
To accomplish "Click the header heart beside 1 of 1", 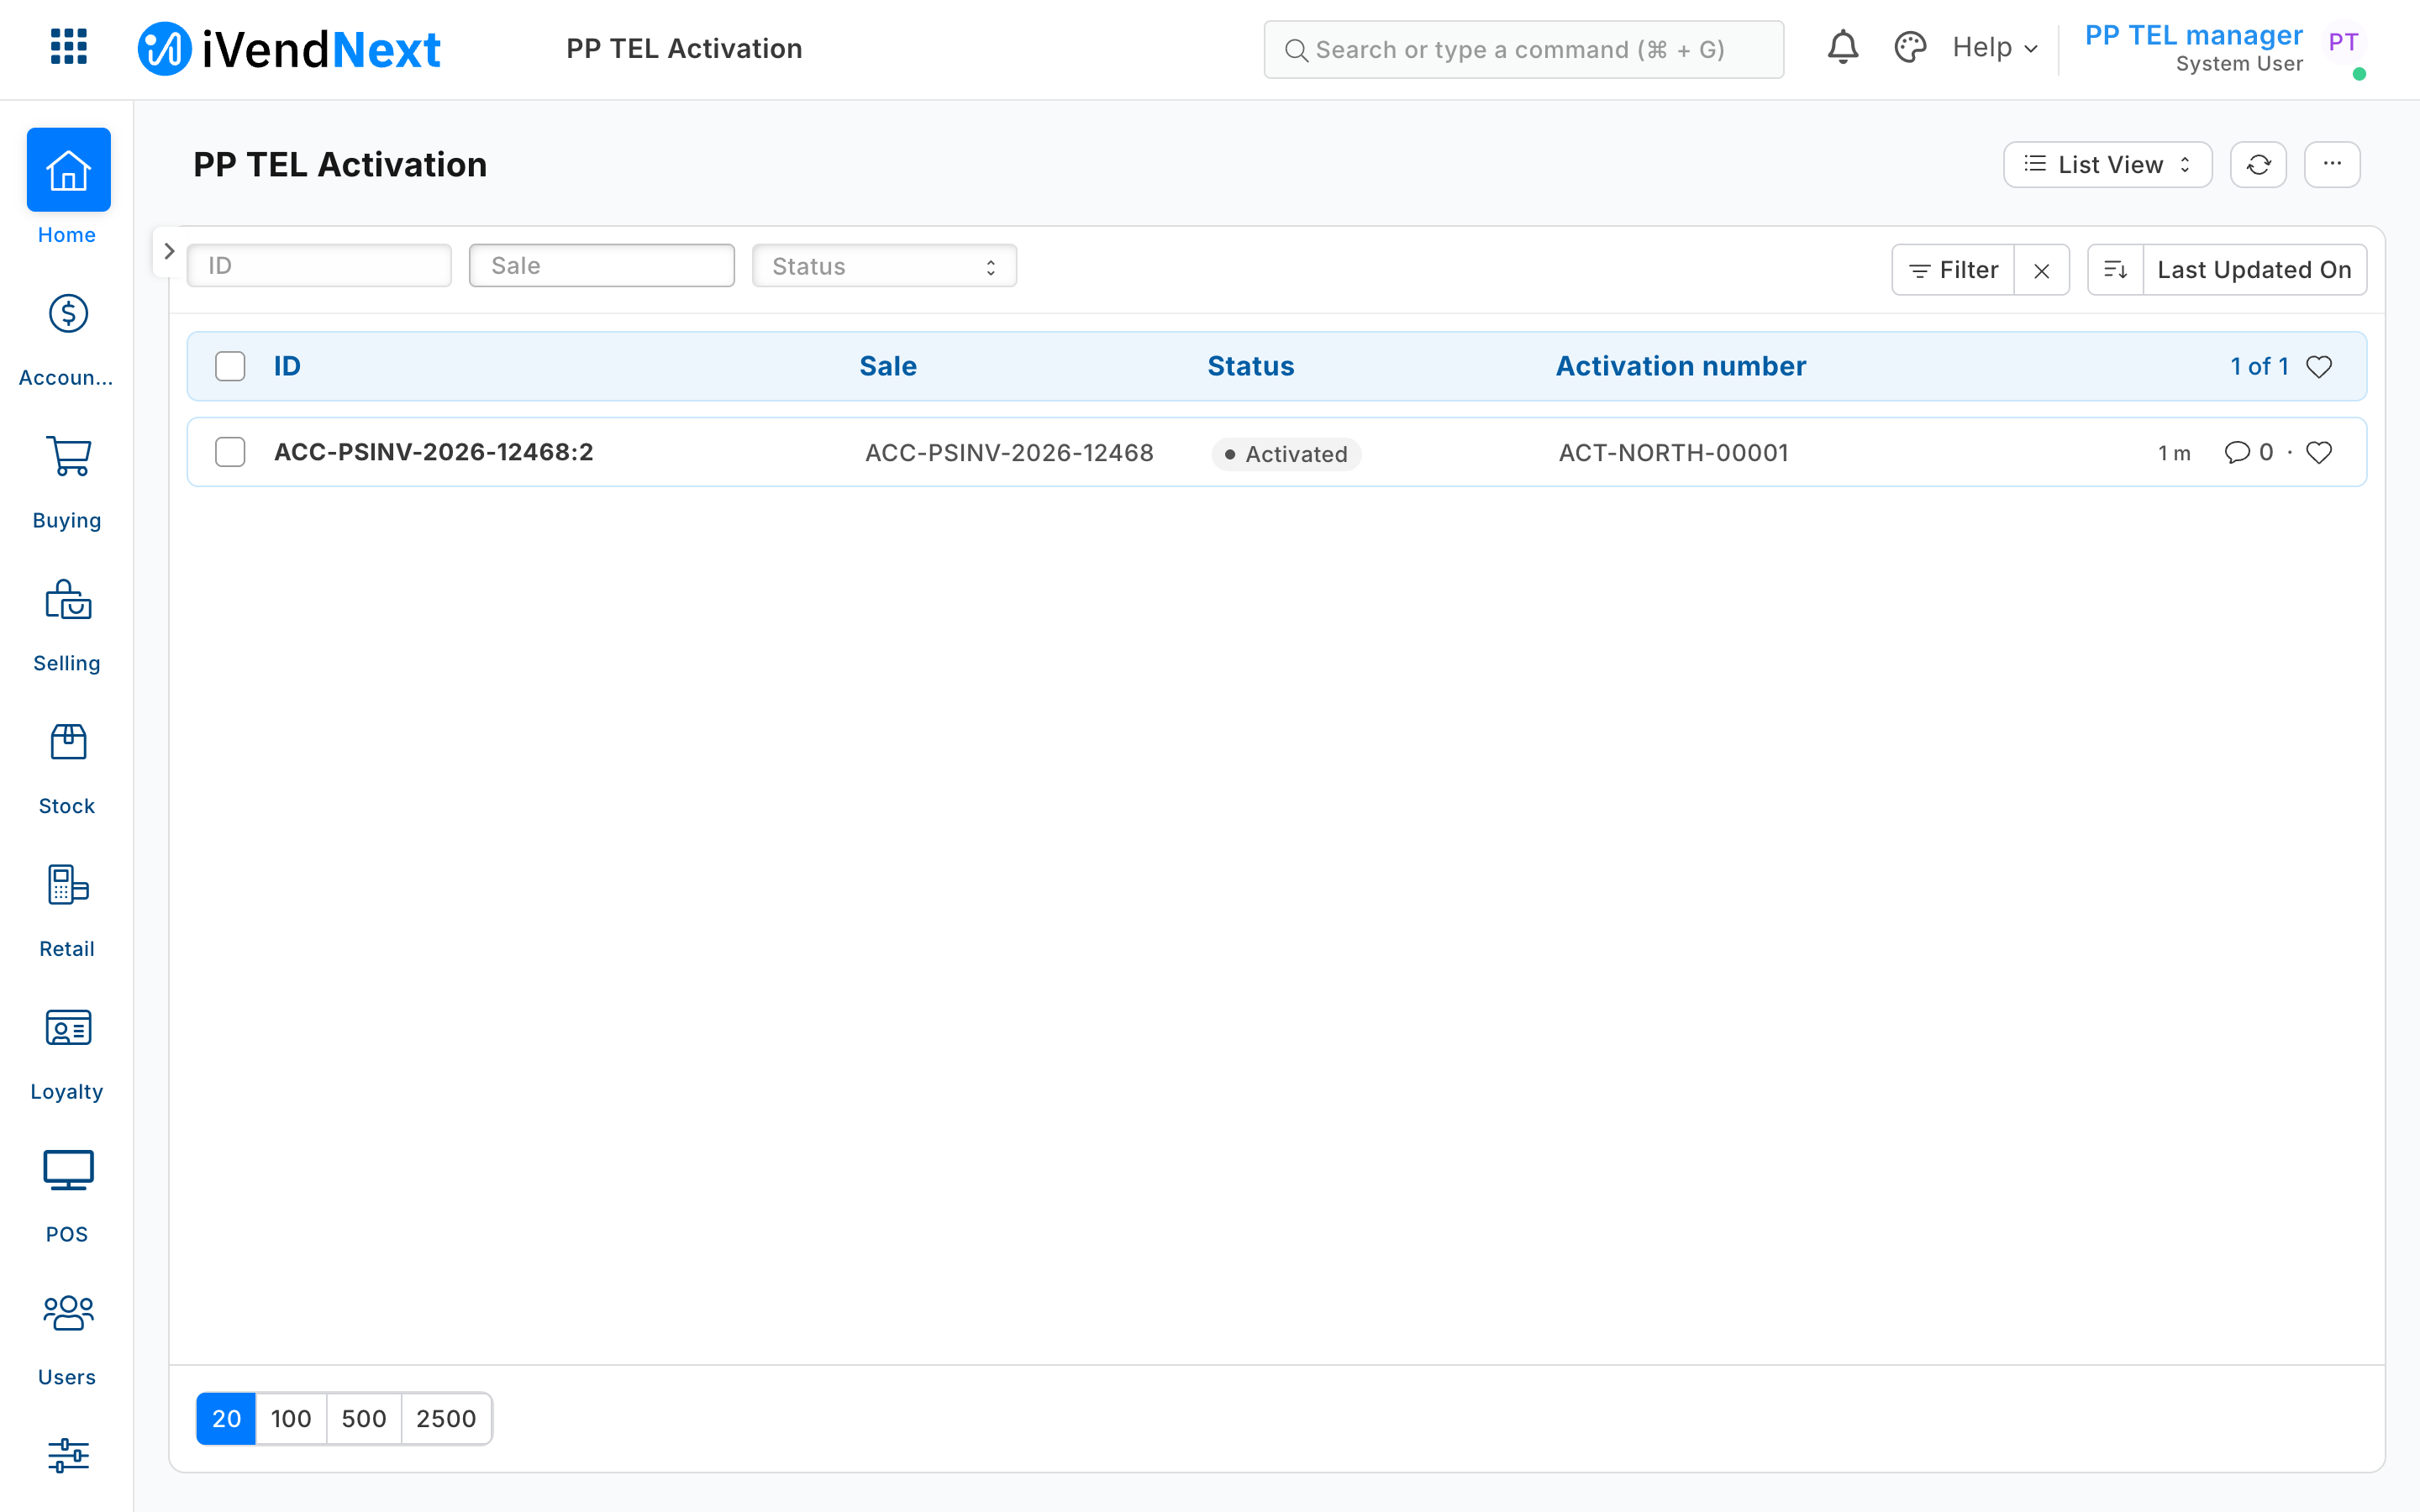I will pos(2319,366).
